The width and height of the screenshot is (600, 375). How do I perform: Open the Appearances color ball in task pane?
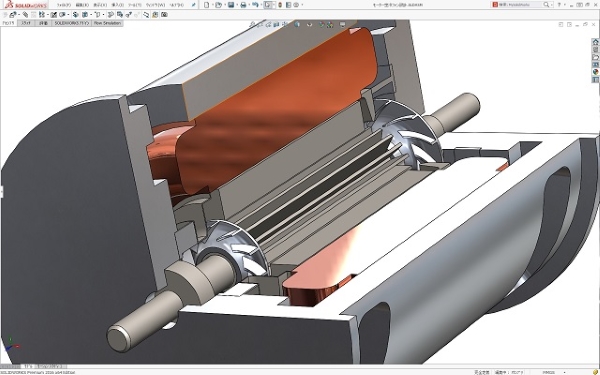pos(595,72)
